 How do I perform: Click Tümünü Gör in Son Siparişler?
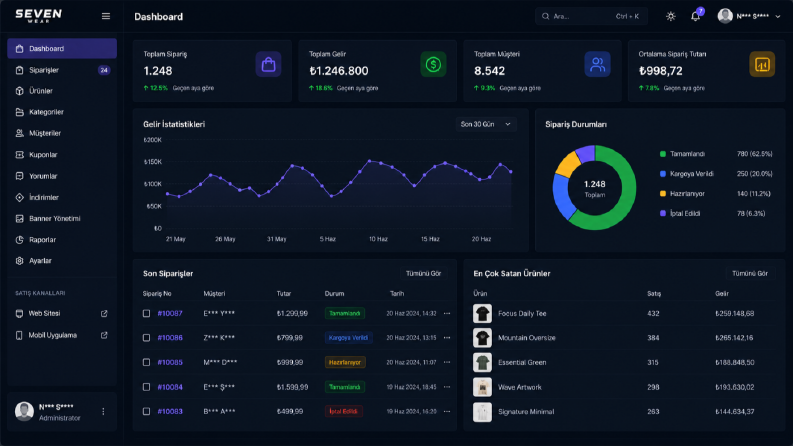[423, 274]
